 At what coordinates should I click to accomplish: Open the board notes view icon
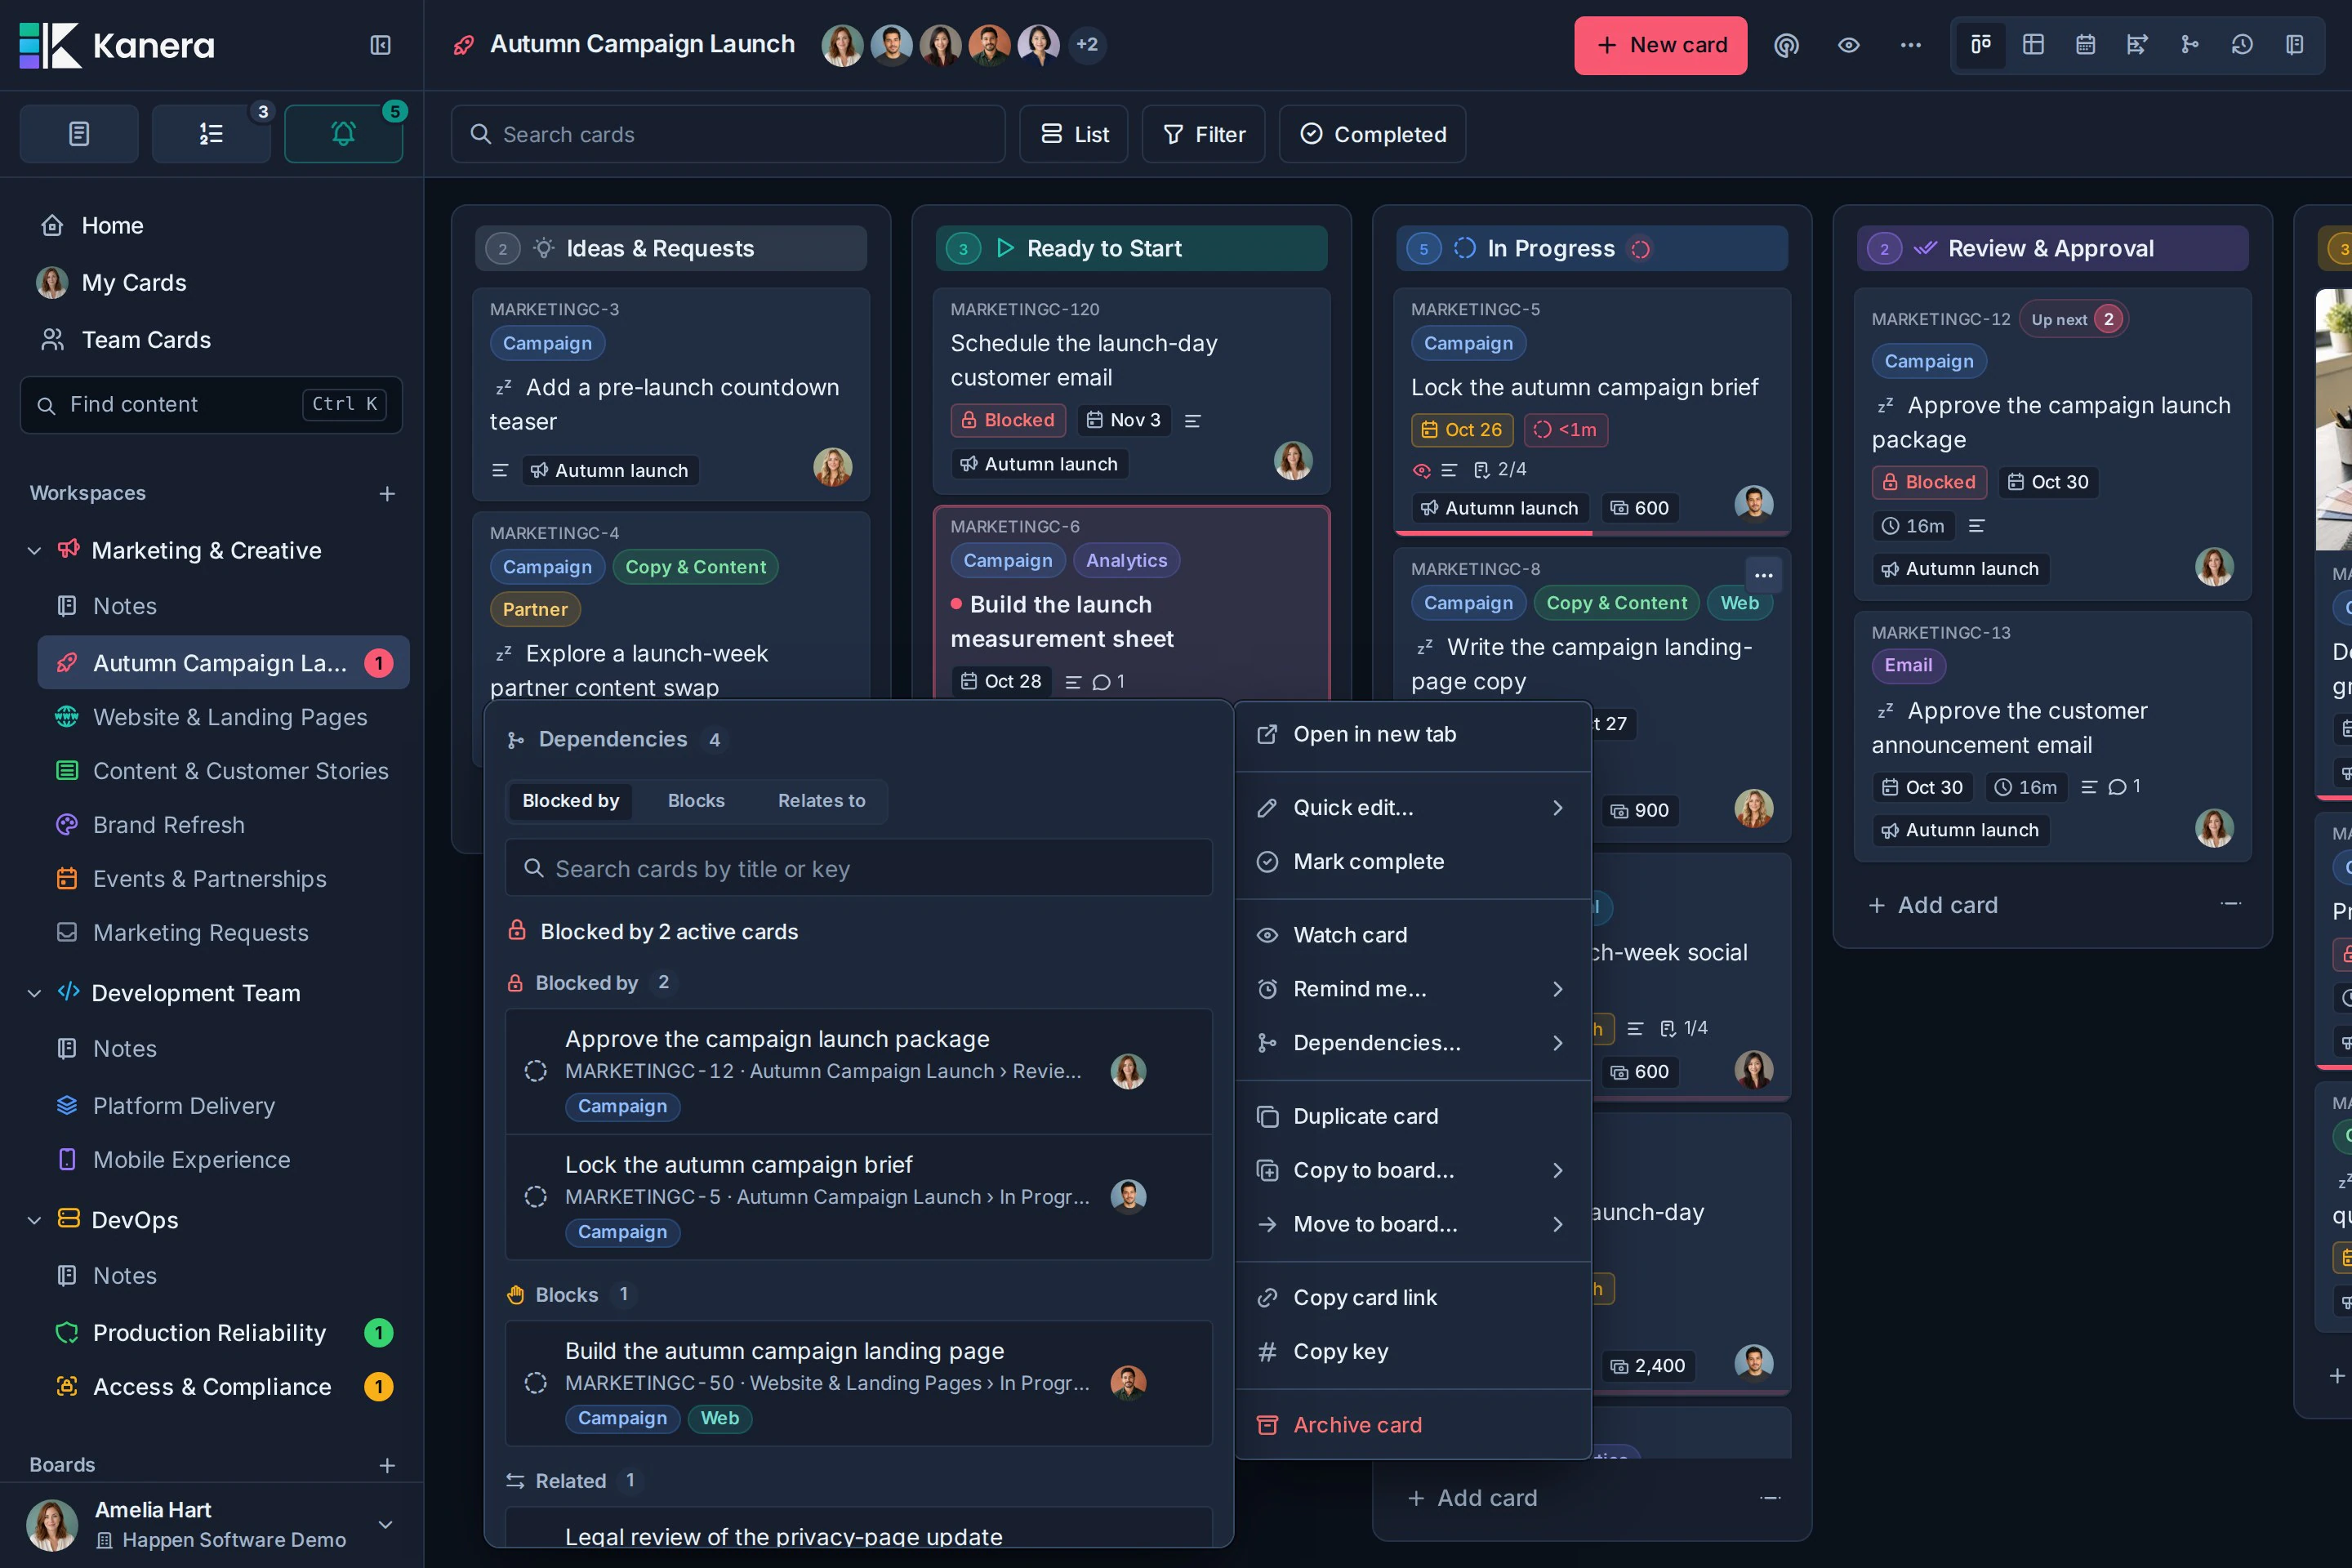click(2295, 45)
